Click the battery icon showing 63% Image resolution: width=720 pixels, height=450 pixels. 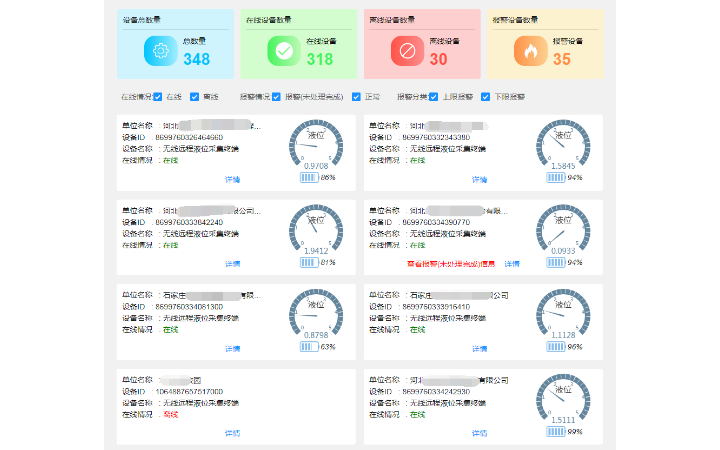pos(309,347)
